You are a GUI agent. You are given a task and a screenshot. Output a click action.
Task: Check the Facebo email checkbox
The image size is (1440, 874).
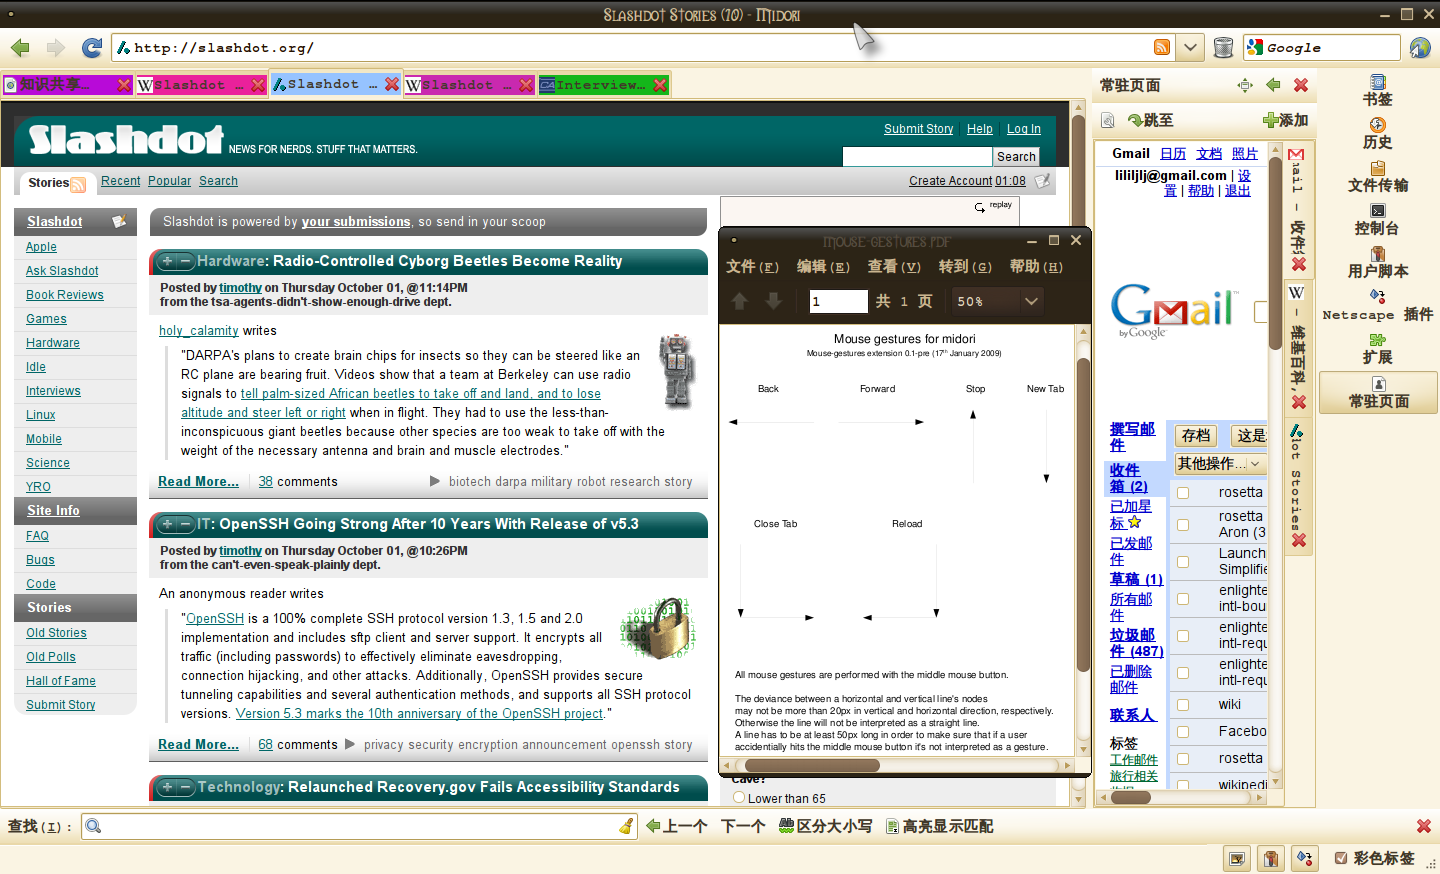tap(1183, 732)
